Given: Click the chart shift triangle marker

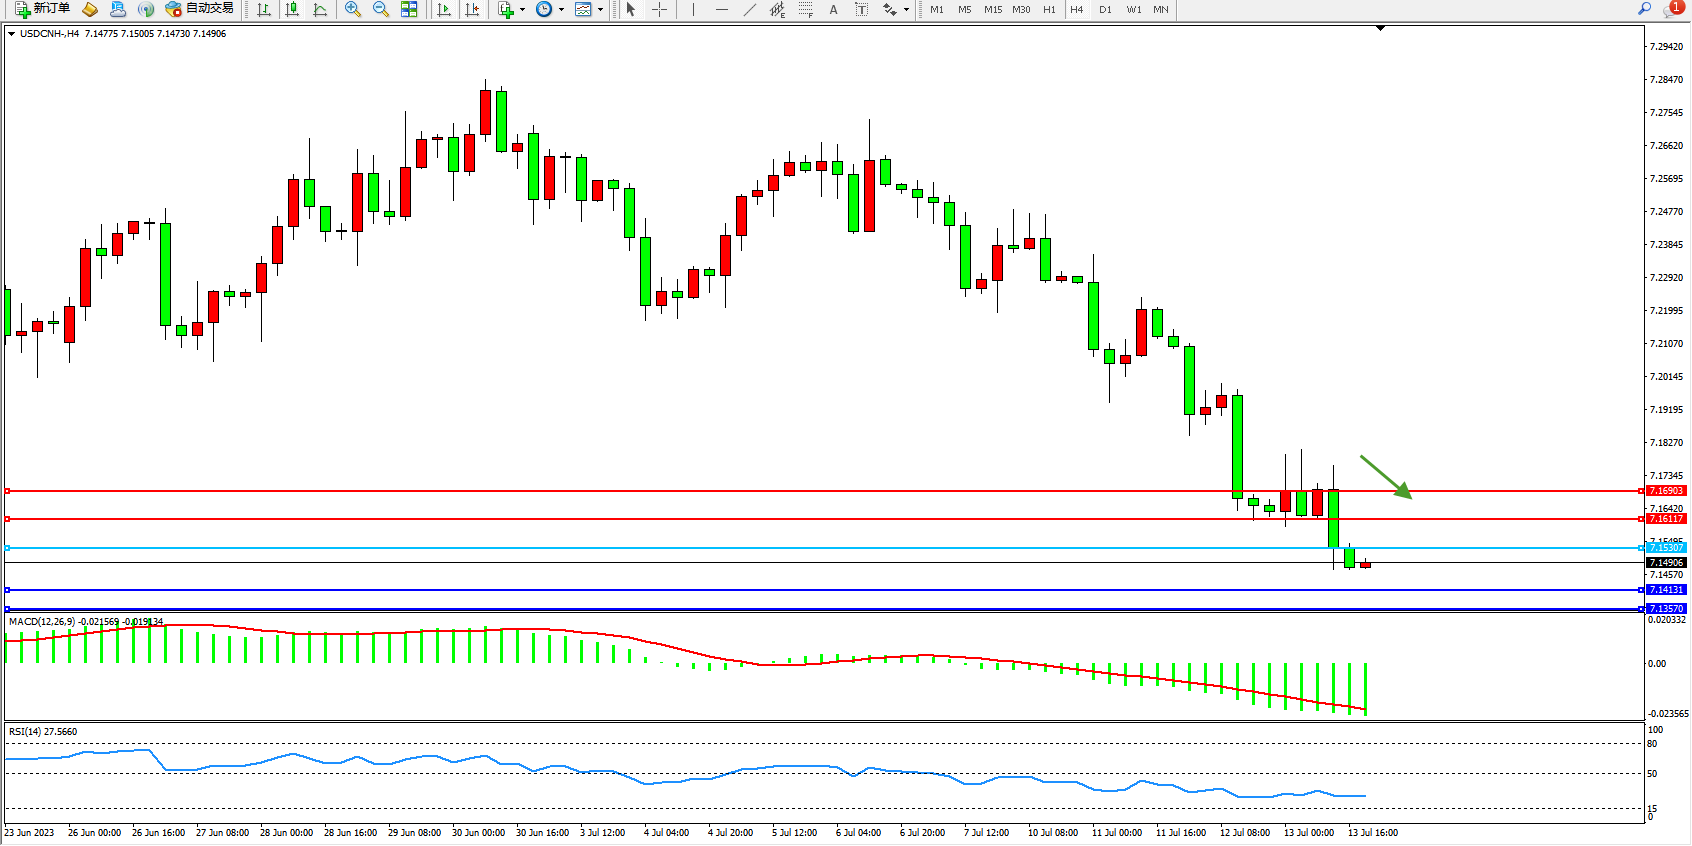Looking at the screenshot, I should click(1380, 28).
